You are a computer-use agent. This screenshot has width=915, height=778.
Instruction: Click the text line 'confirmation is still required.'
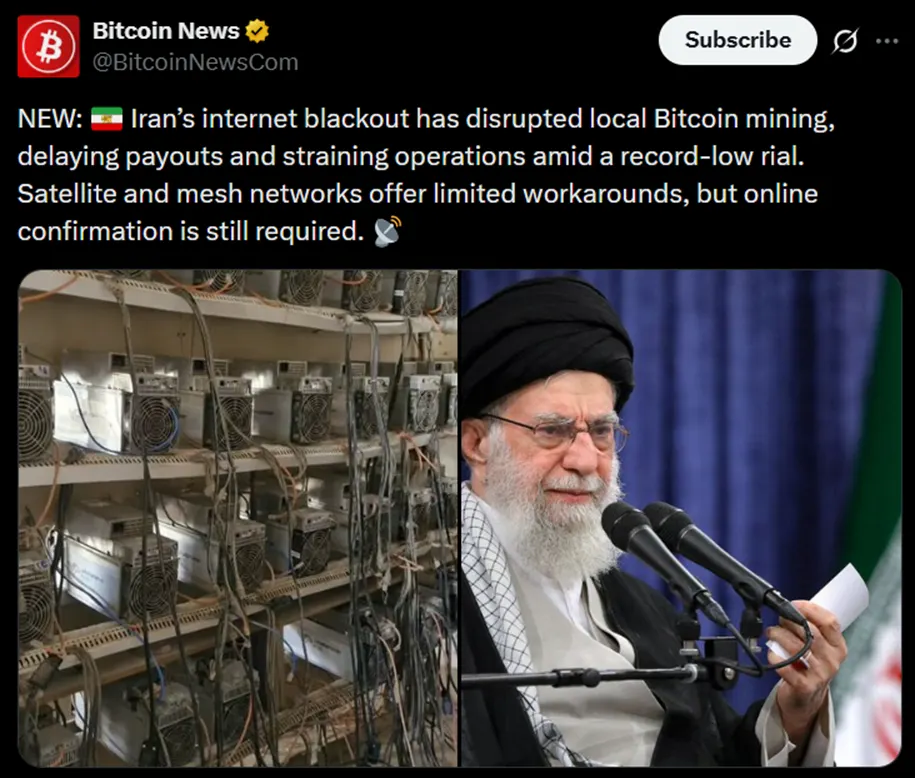191,231
